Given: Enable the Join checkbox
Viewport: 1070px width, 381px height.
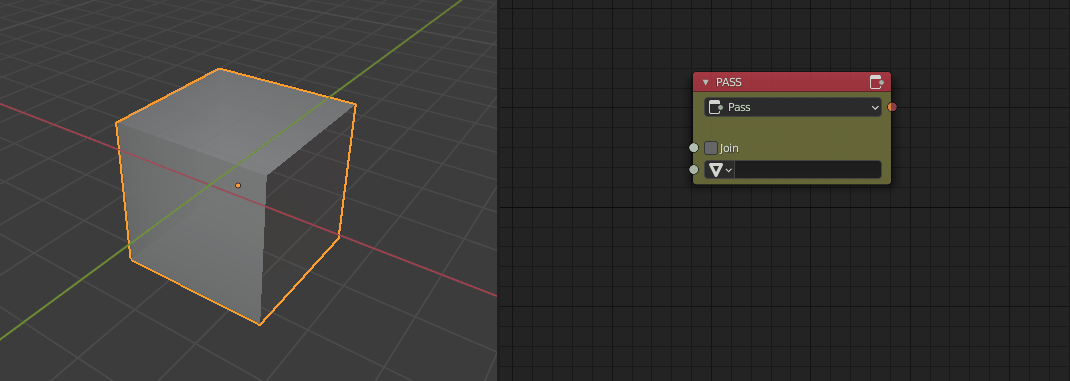Looking at the screenshot, I should 711,148.
